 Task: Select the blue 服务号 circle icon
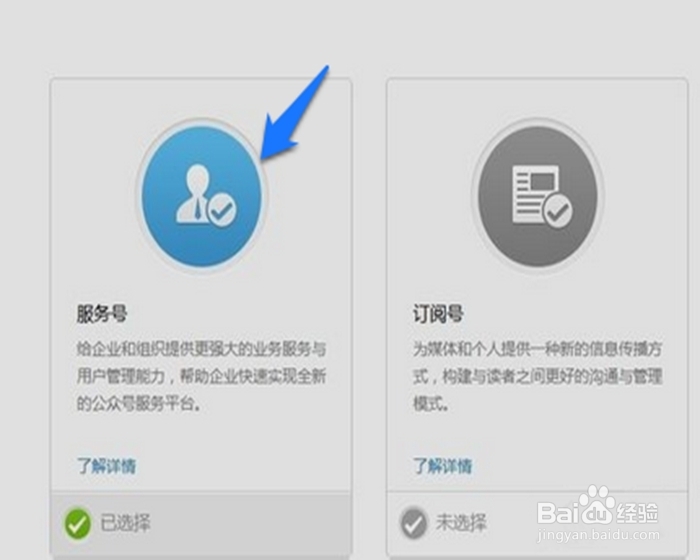(x=201, y=196)
